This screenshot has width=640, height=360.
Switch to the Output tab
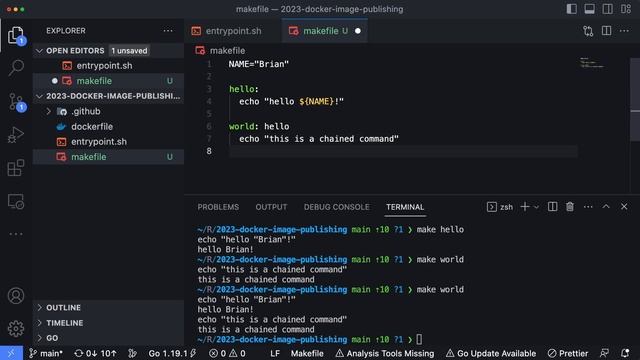tap(271, 207)
